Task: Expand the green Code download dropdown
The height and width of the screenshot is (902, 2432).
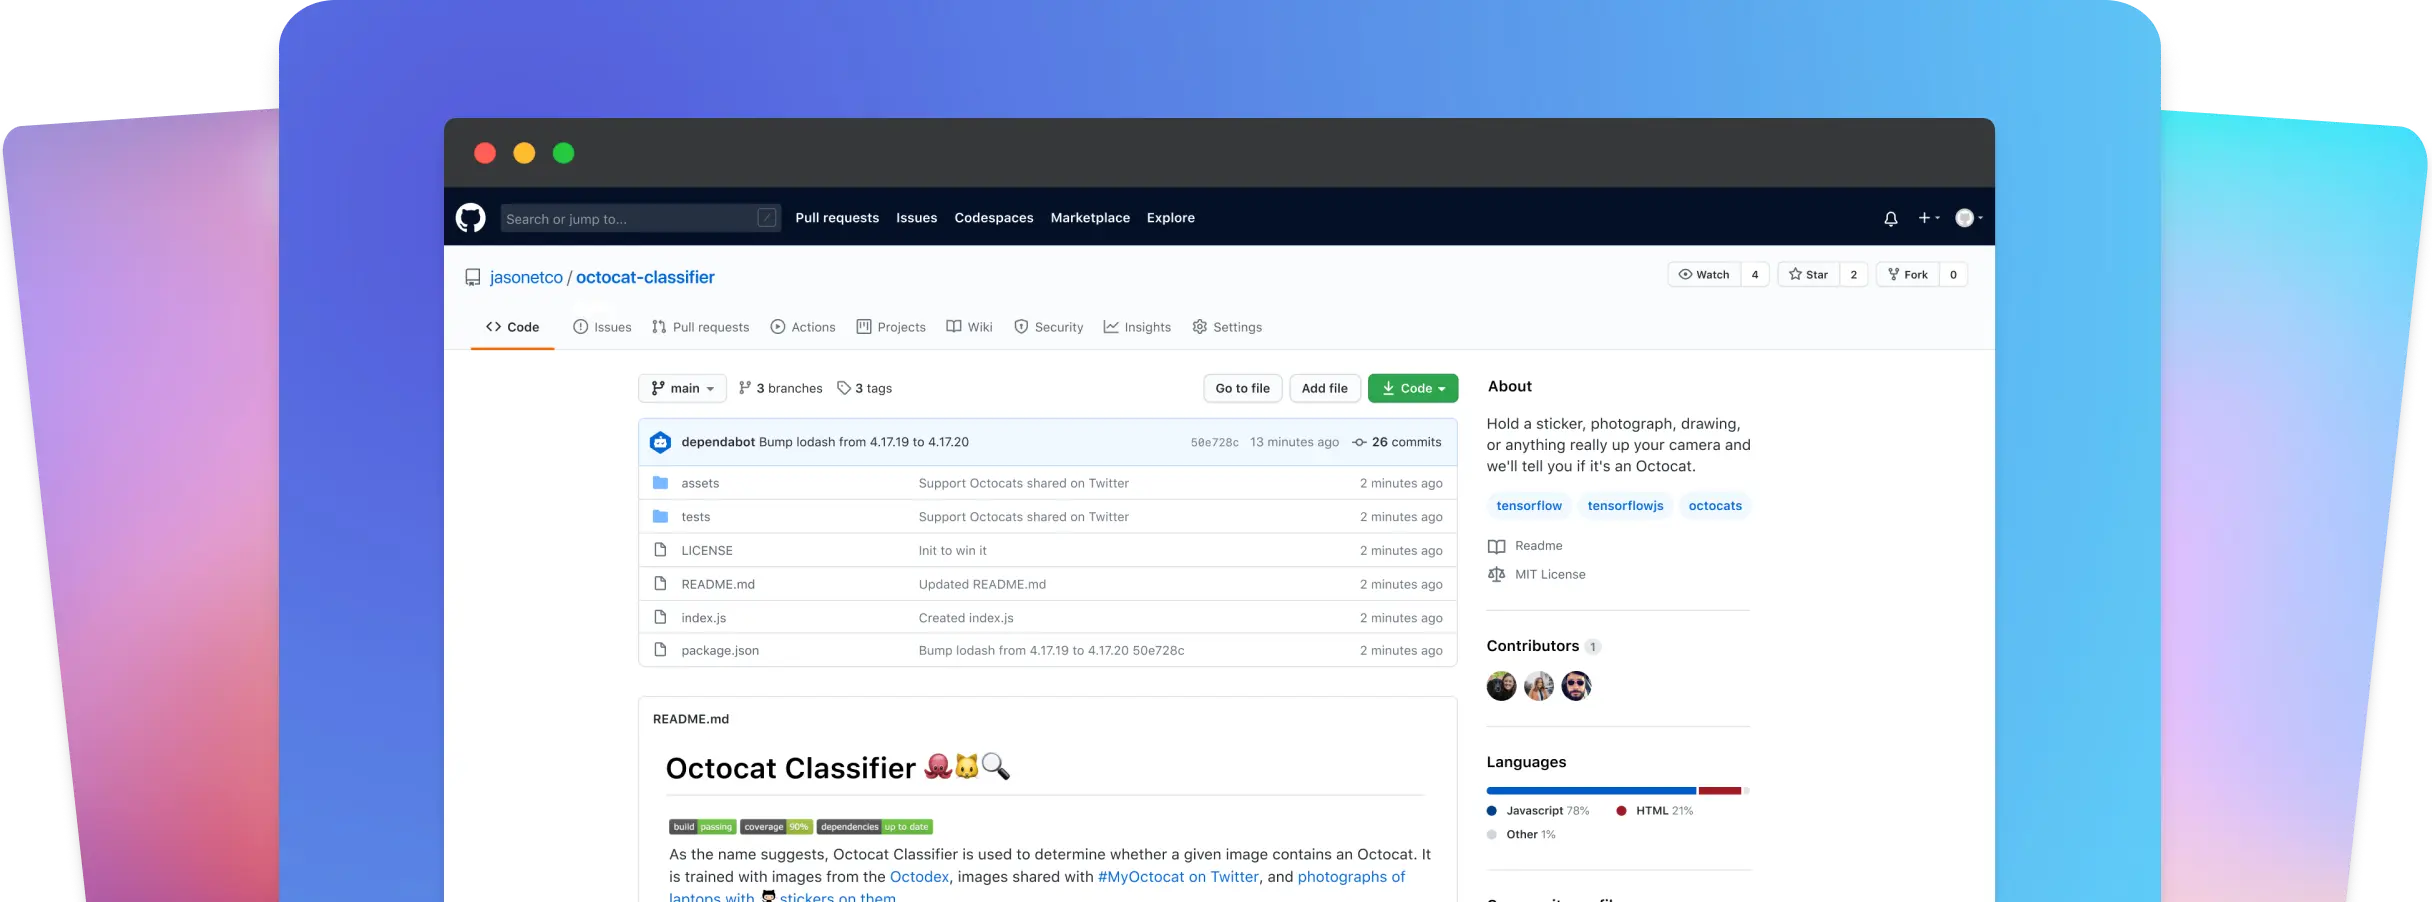Action: tap(1412, 388)
